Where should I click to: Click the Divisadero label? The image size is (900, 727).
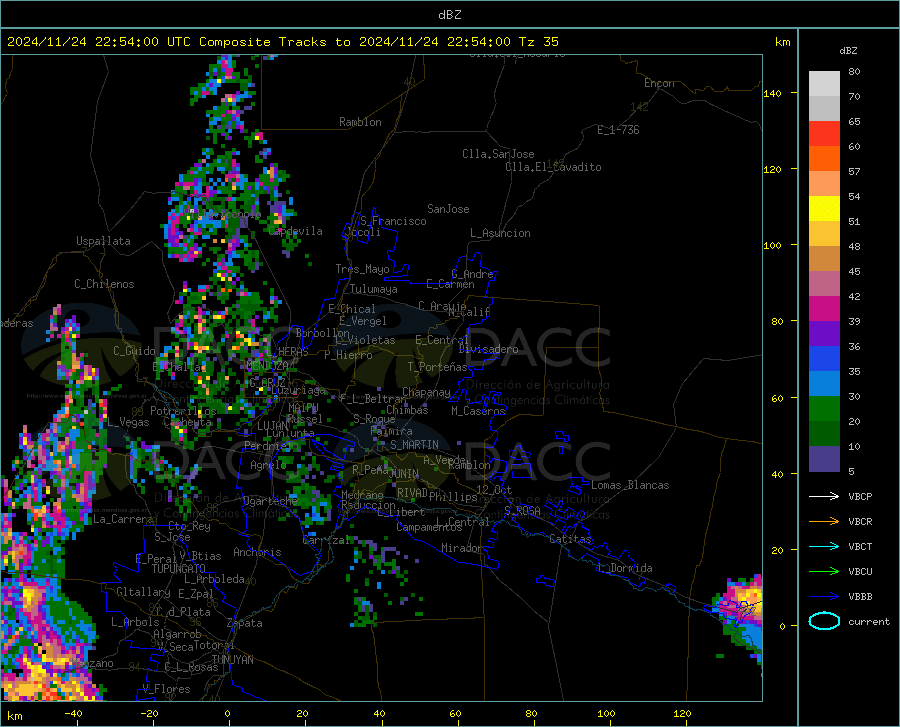488,349
